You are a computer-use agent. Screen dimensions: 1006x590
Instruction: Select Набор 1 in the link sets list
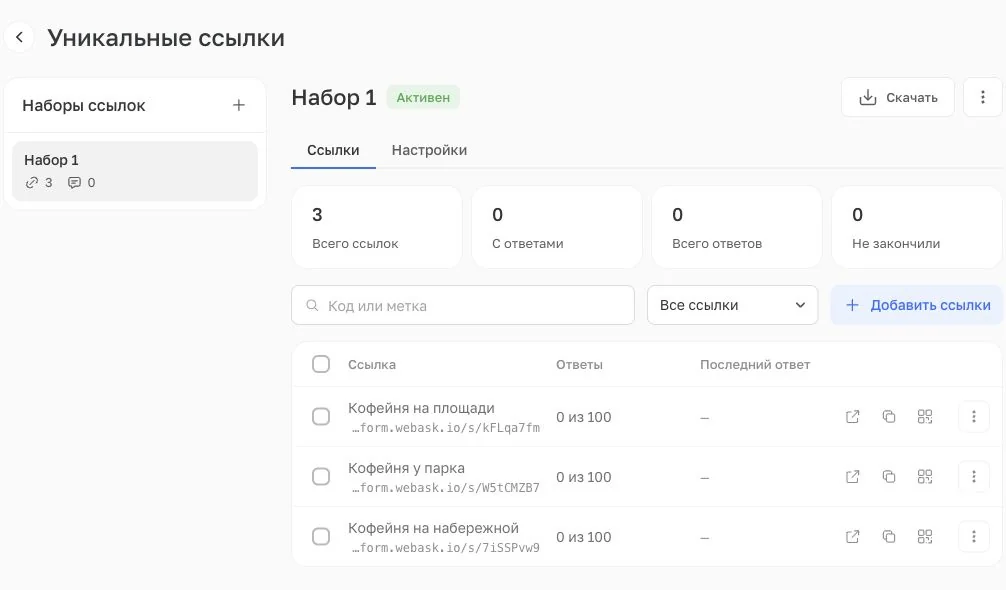point(135,171)
